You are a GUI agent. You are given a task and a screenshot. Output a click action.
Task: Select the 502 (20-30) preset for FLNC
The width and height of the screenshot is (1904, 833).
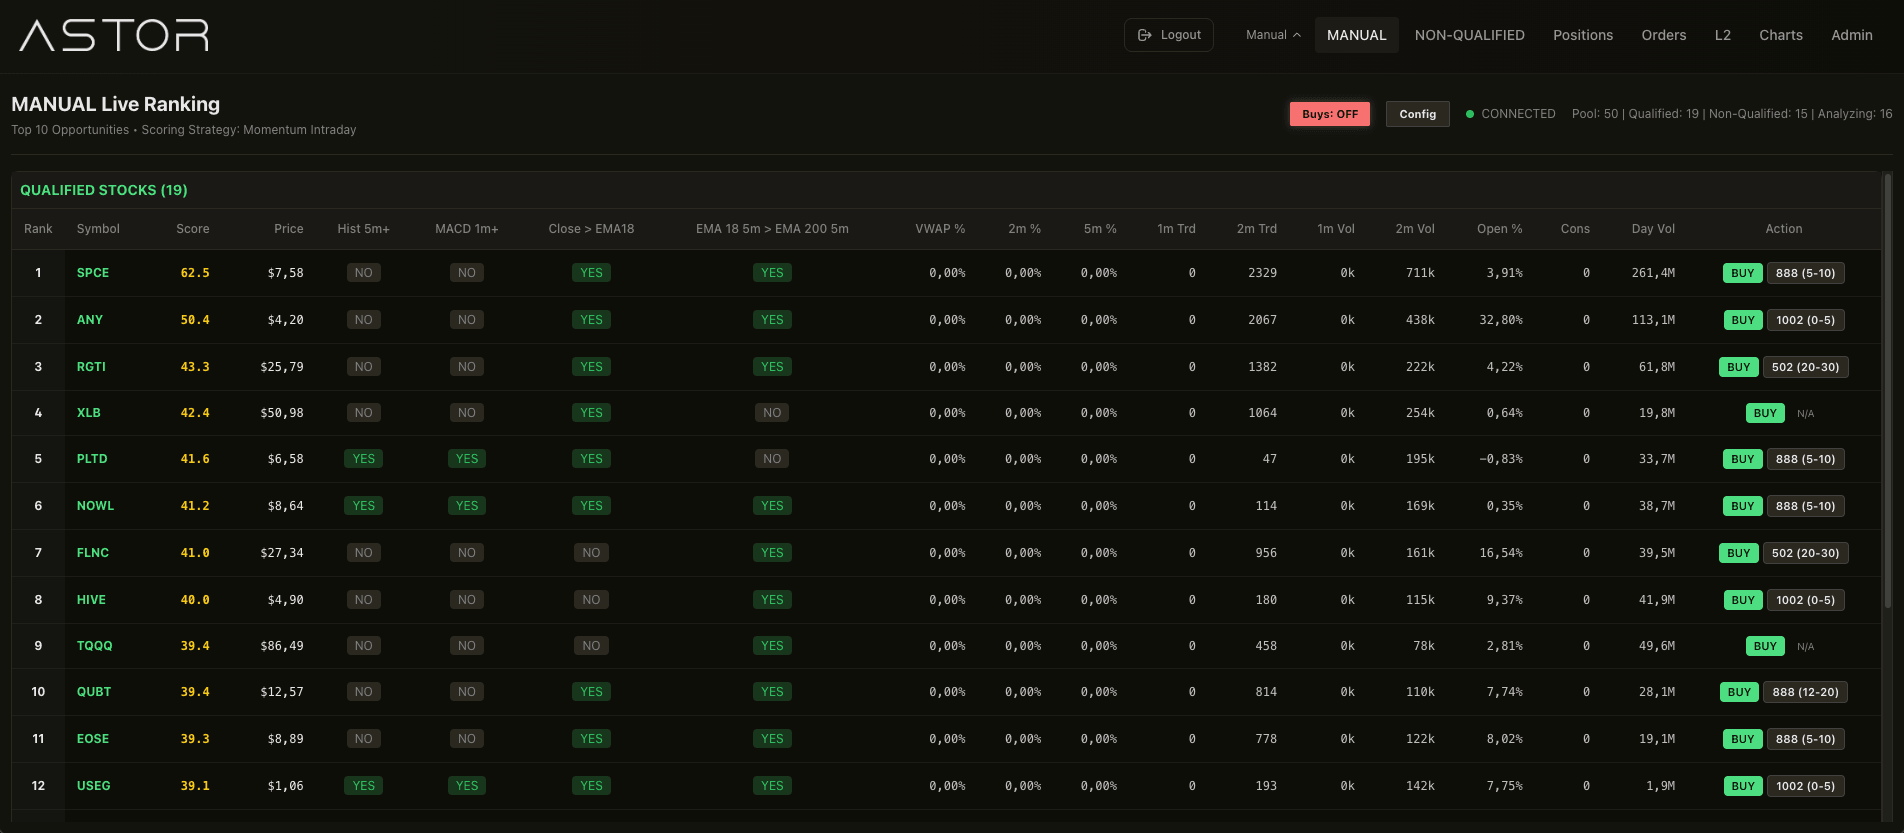point(1805,553)
